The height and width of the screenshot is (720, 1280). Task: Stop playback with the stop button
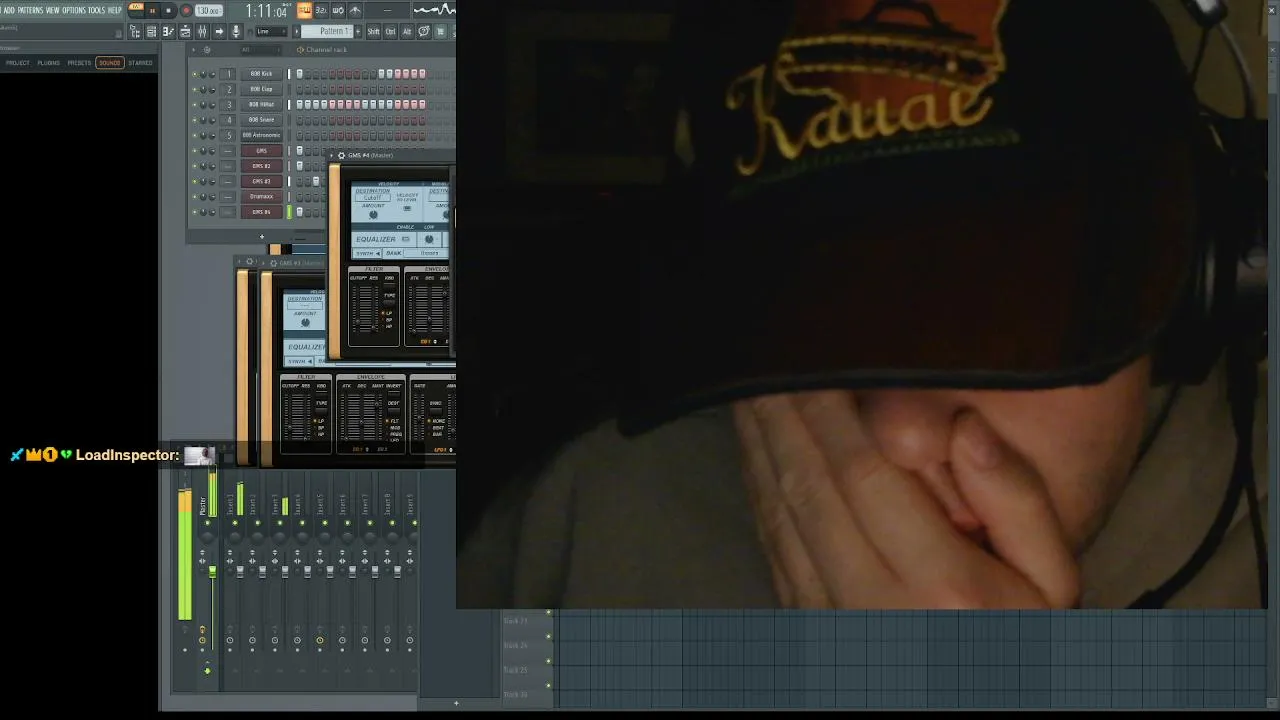tap(168, 10)
